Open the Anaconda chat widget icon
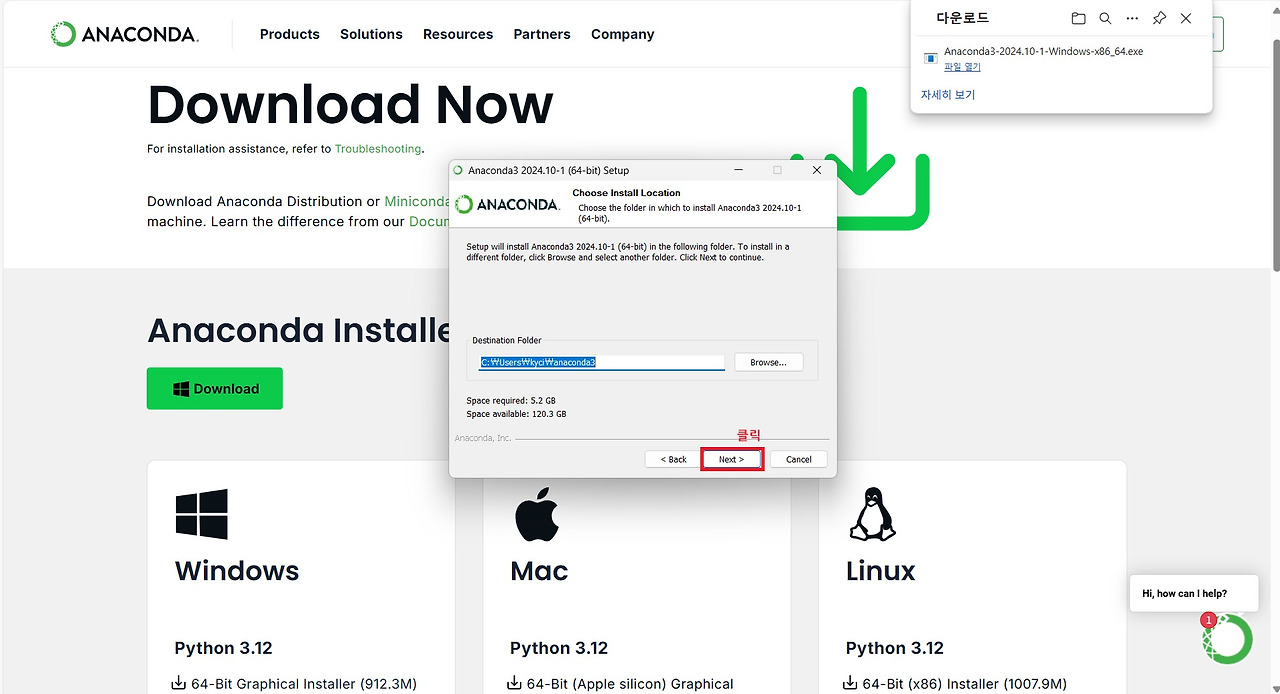Screen dimensions: 1280x694 1227,638
